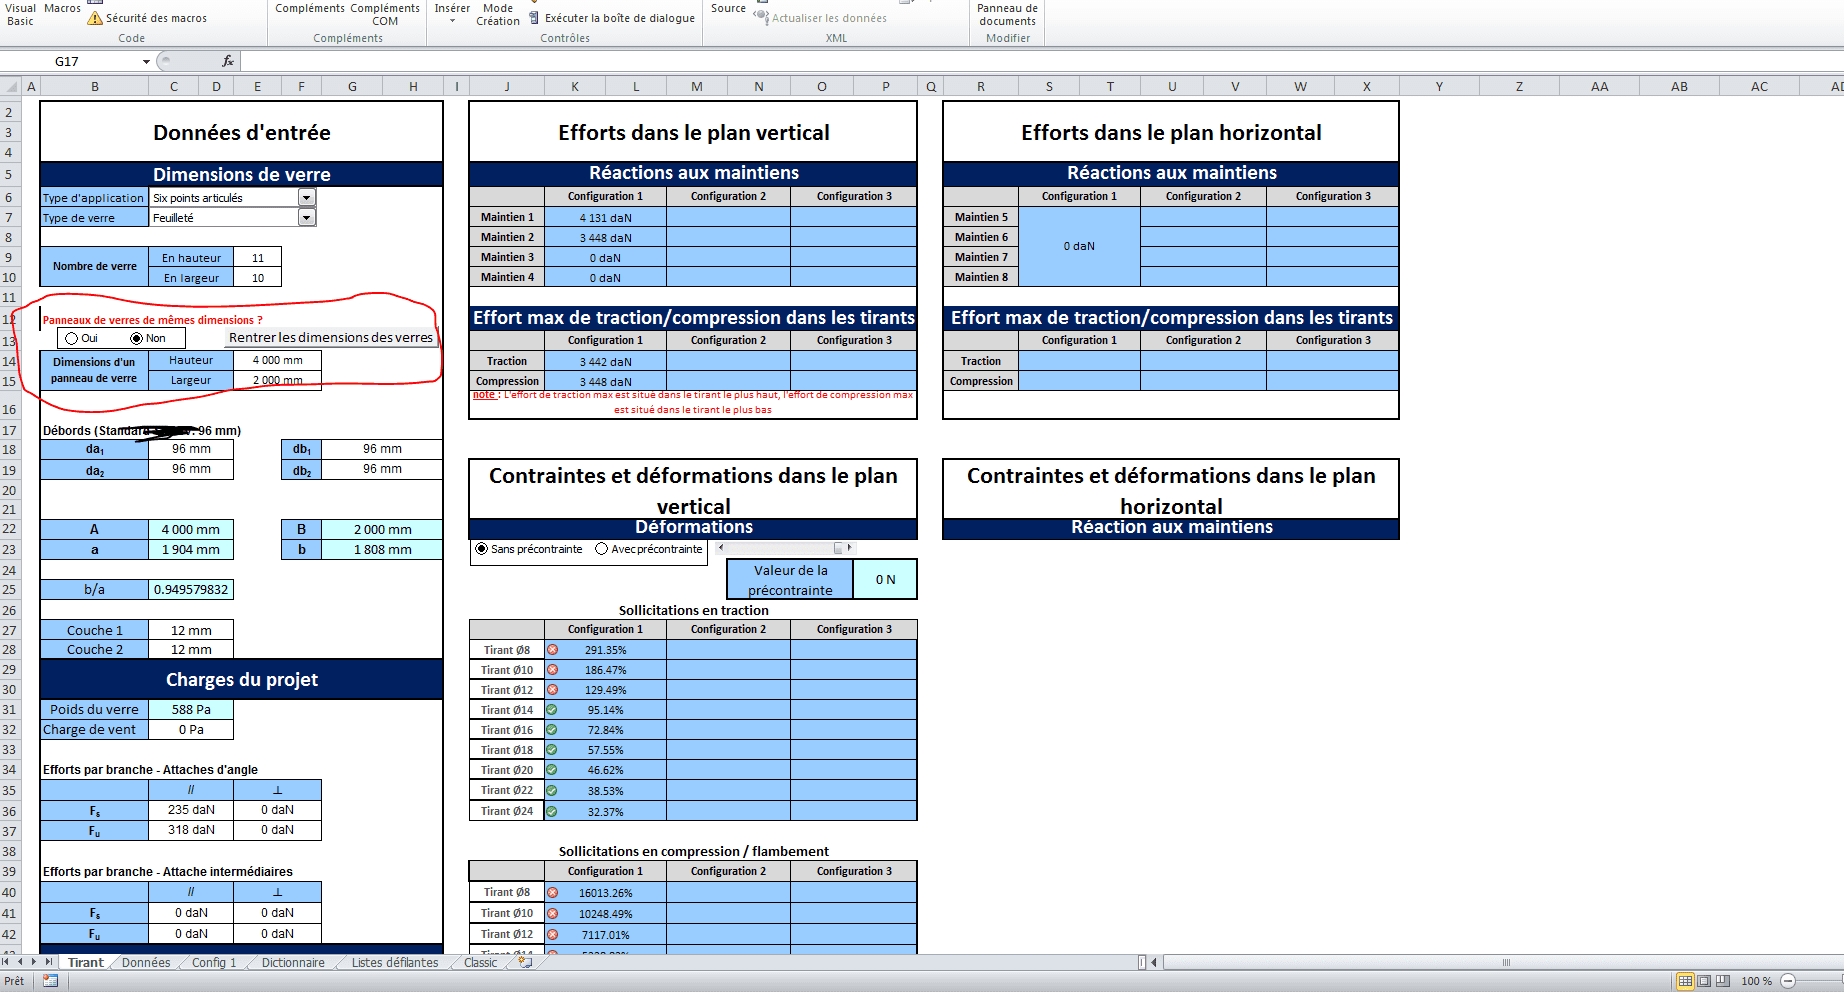
Task: Click the green check icon for Tirant Ø18
Action: [x=552, y=750]
